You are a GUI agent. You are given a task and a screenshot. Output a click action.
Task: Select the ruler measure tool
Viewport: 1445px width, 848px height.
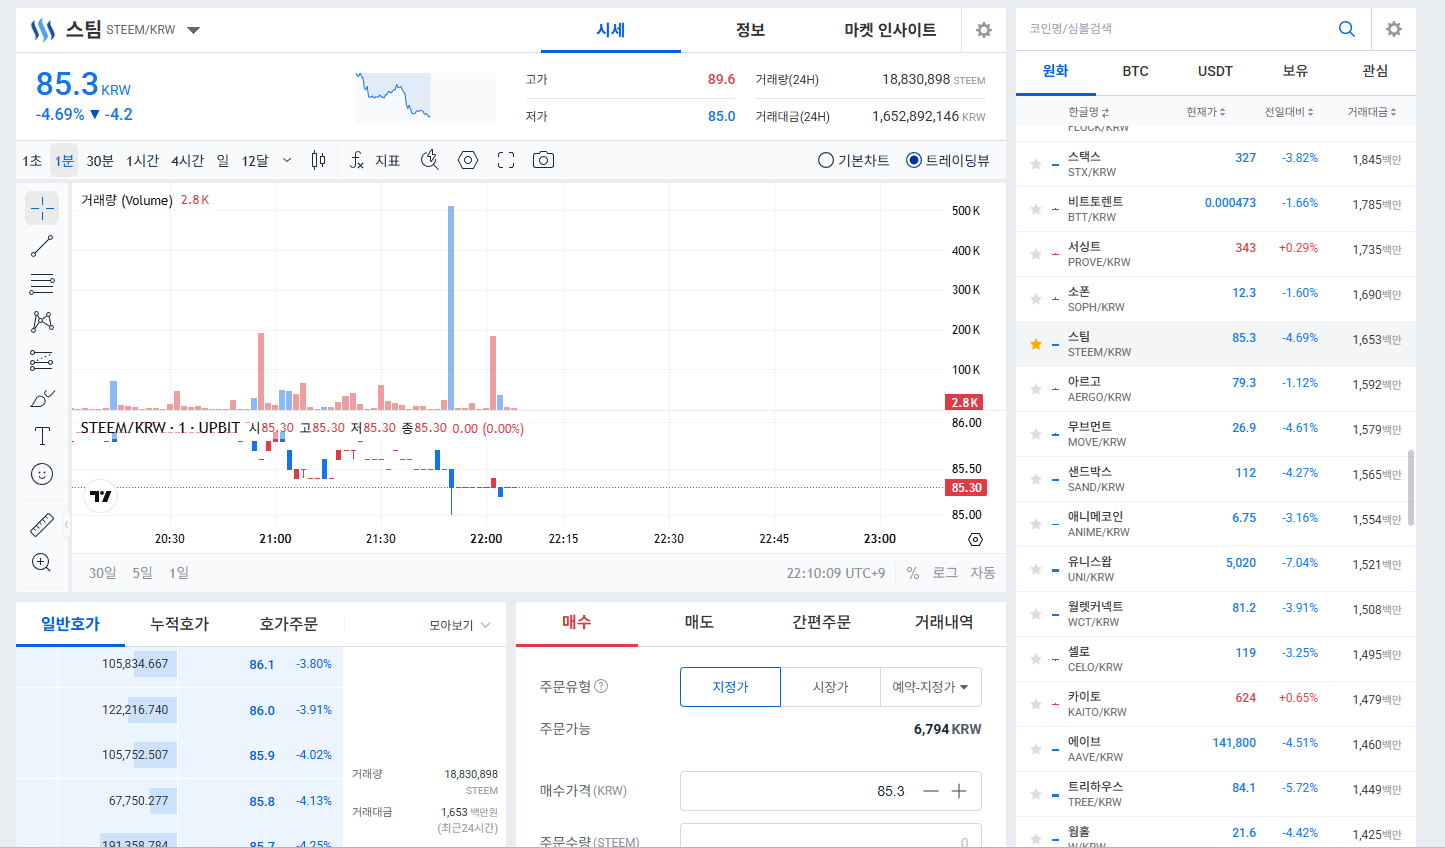42,524
